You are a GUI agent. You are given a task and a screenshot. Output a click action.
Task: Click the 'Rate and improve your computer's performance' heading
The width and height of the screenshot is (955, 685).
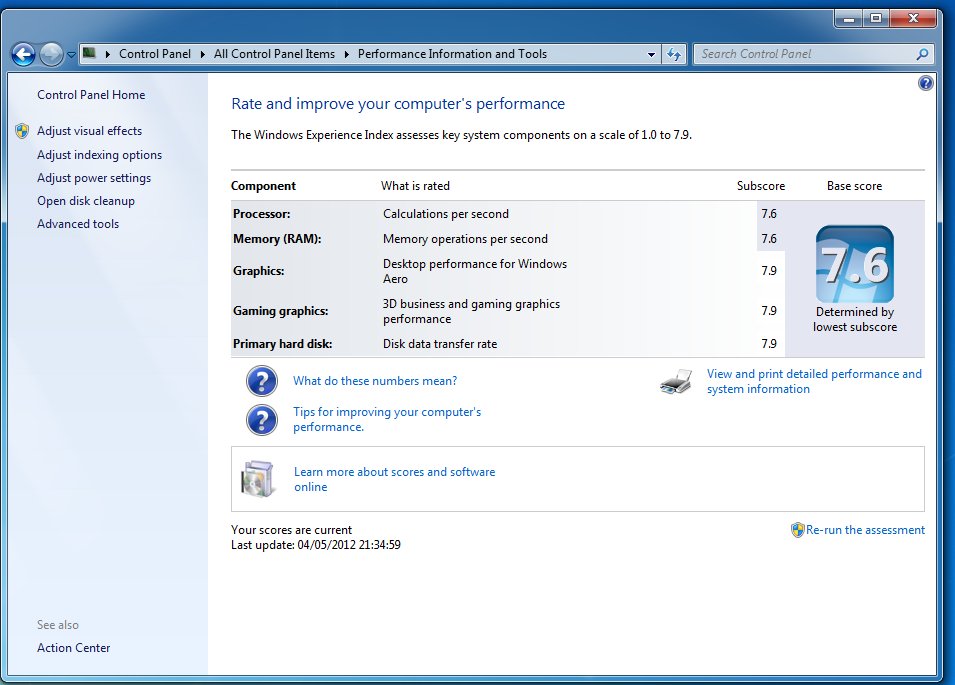tap(398, 104)
